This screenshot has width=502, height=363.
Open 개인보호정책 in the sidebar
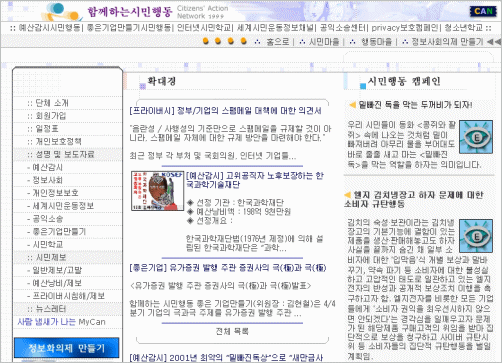click(58, 141)
